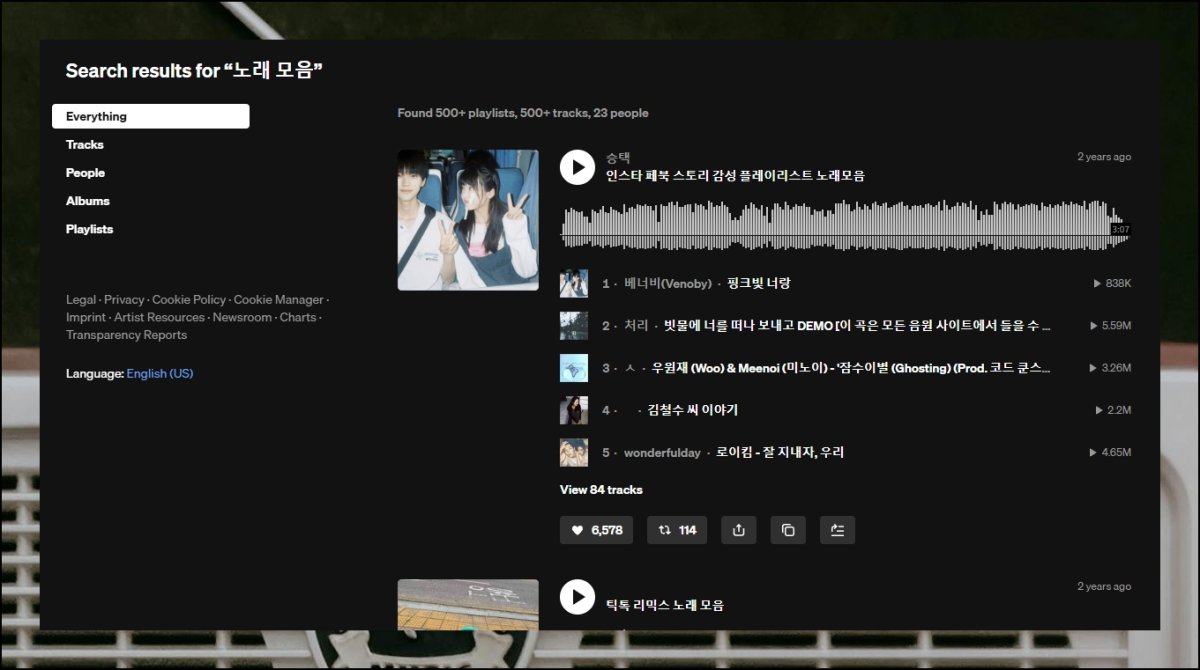Open the Newsroom link
The height and width of the screenshot is (670, 1200).
click(242, 318)
